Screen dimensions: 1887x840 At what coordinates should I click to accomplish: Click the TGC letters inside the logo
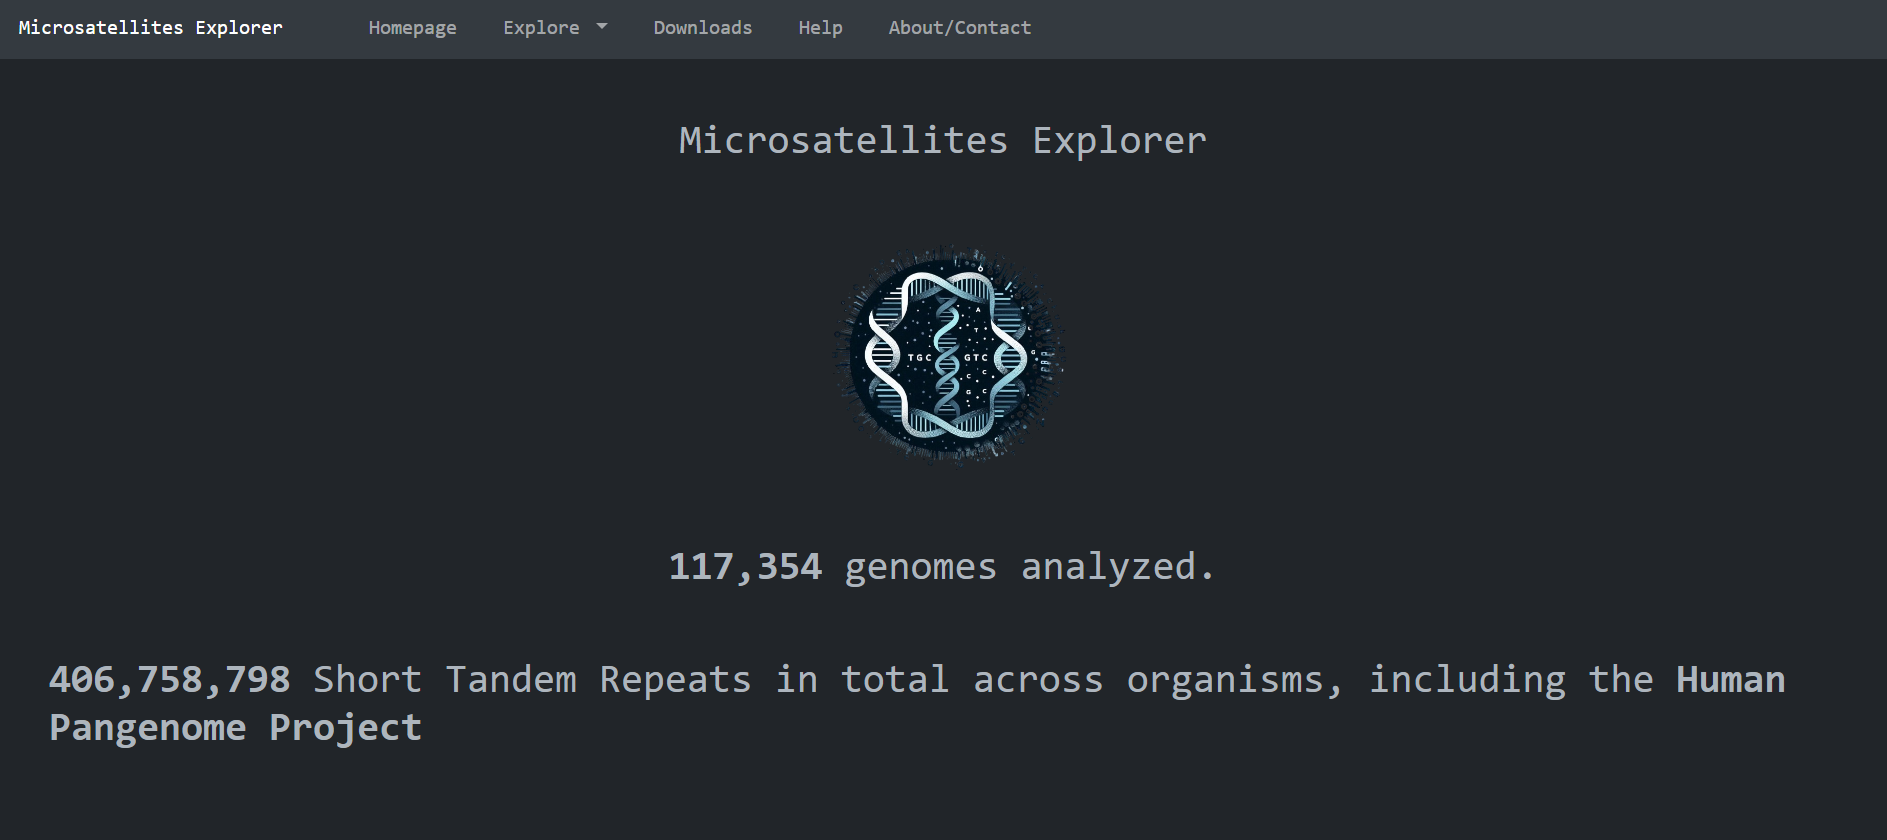click(919, 358)
